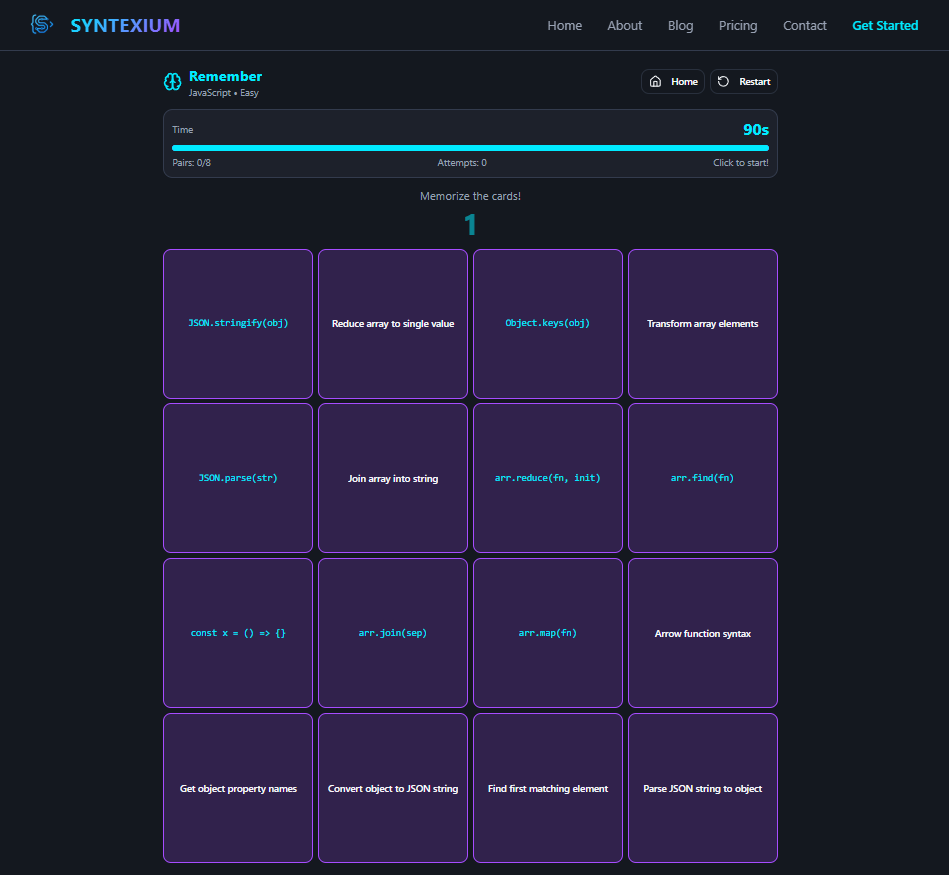Select the arr.find(fn) card
The height and width of the screenshot is (875, 949).
[703, 478]
